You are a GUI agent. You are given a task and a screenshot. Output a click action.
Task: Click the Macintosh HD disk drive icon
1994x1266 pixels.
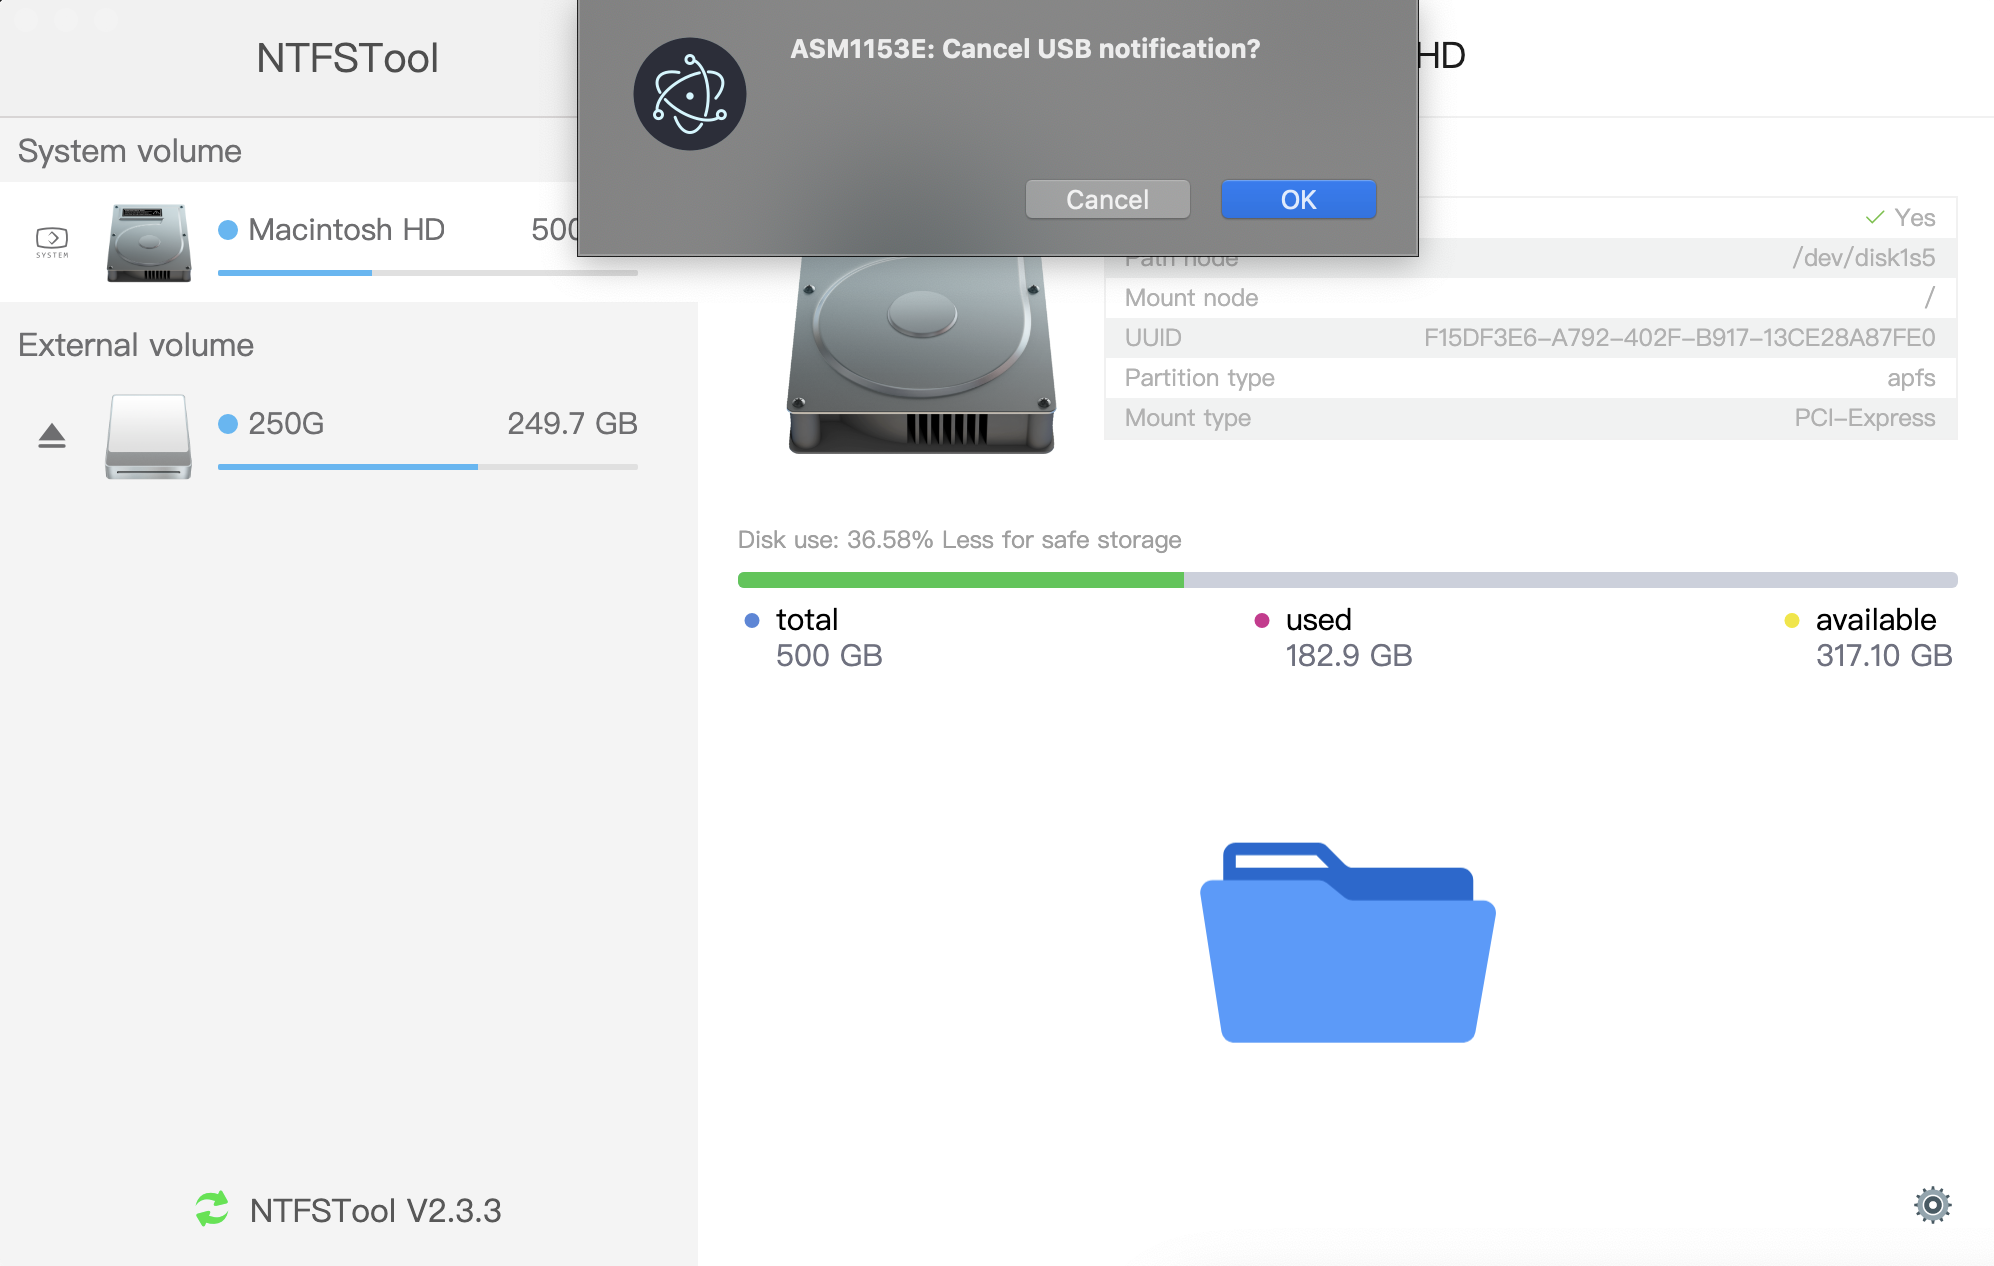[x=149, y=242]
